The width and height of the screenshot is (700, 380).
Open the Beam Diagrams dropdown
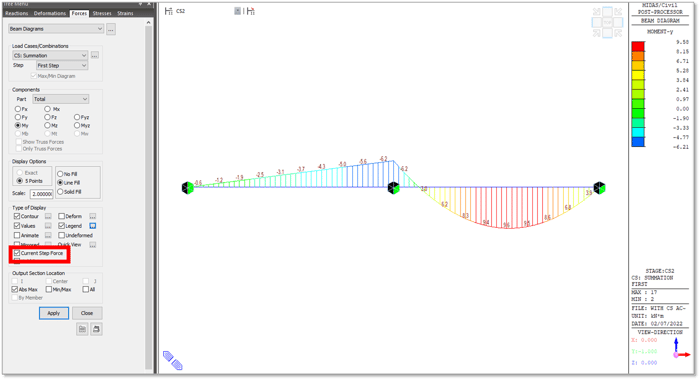click(x=56, y=29)
